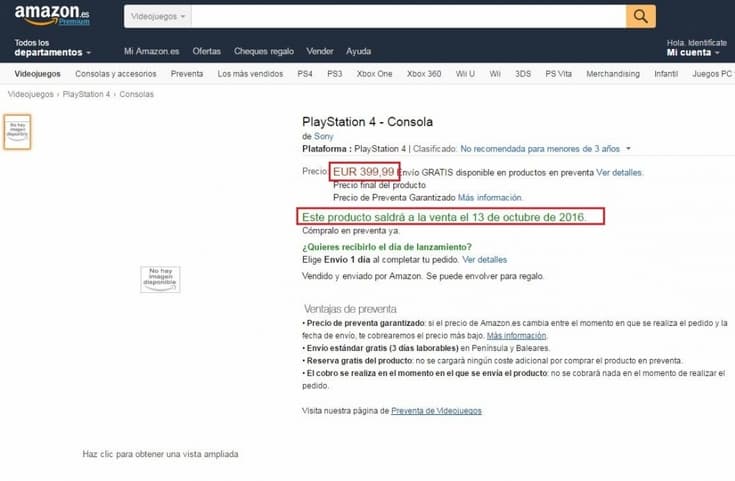
Task: Click the release date text '13 de octubre de 2016'
Action: point(528,217)
